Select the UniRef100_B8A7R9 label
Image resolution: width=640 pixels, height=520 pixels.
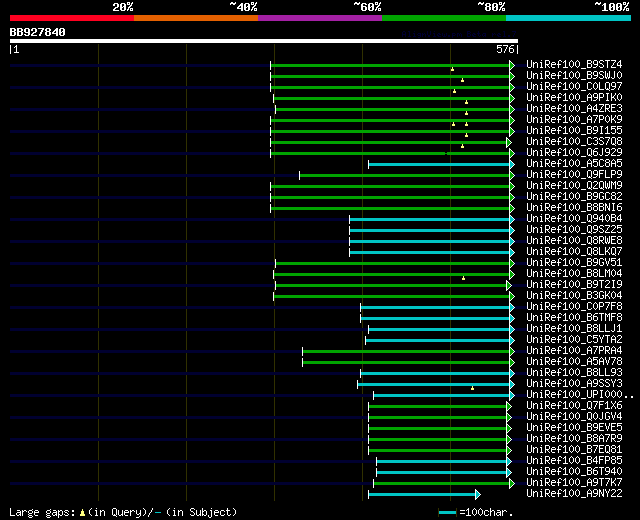574,439
